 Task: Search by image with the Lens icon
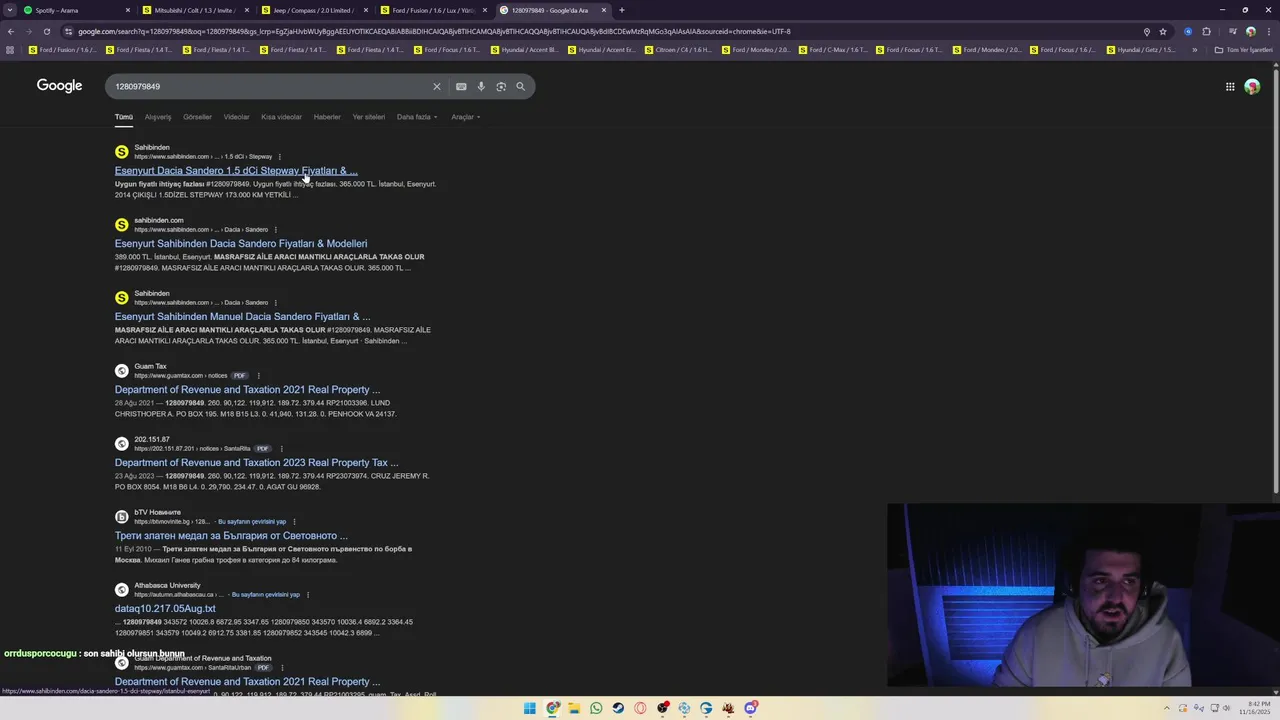(501, 87)
